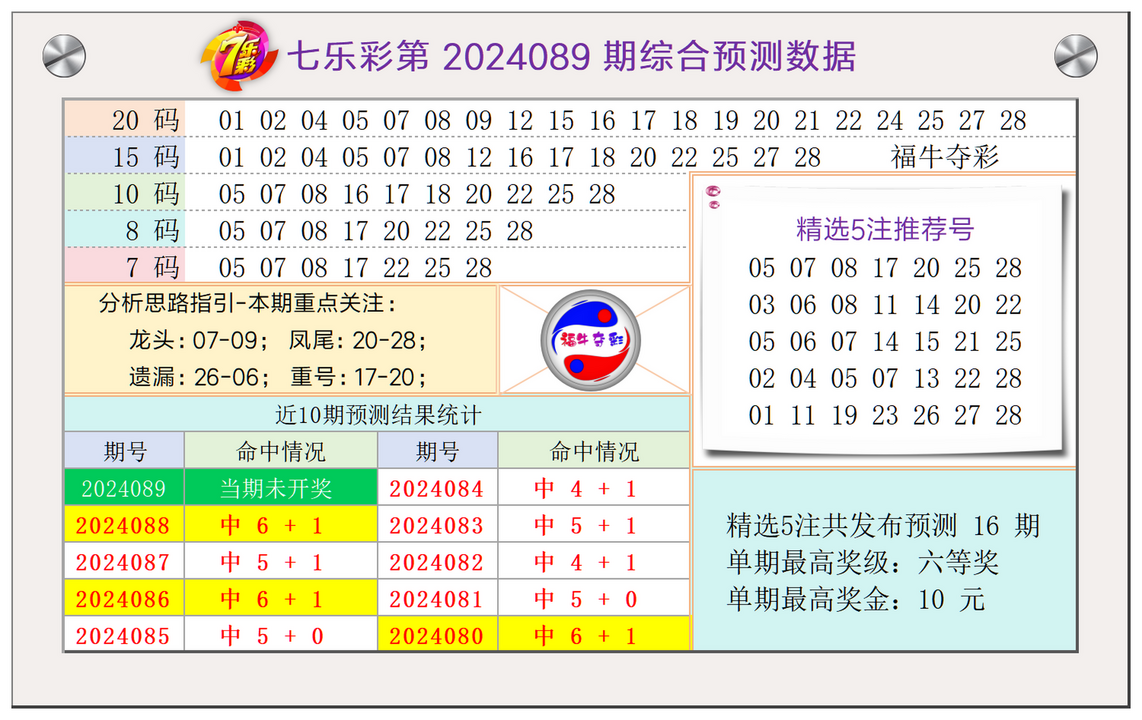The height and width of the screenshot is (720, 1142).
Task: Select the period cell 2024081
Action: click(438, 598)
